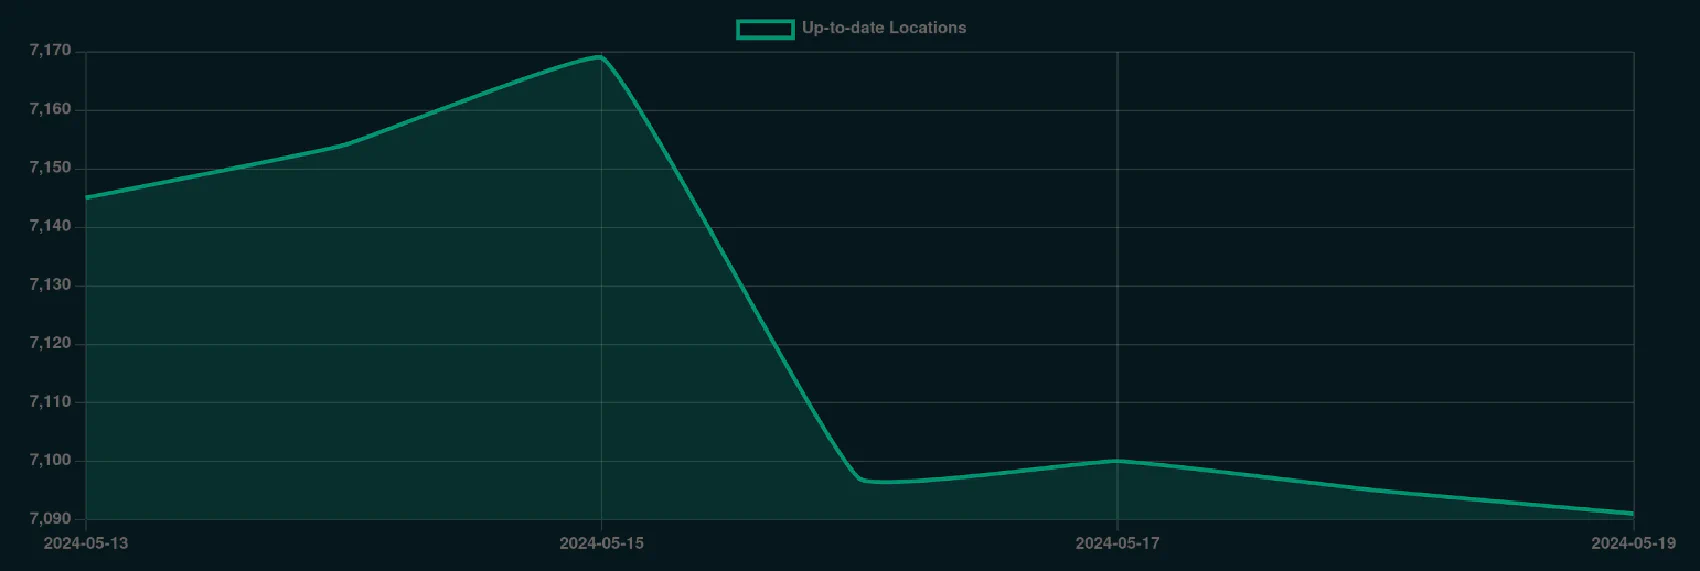The width and height of the screenshot is (1700, 571).
Task: Click the 2024-05-19 x-axis label
Action: point(1633,543)
